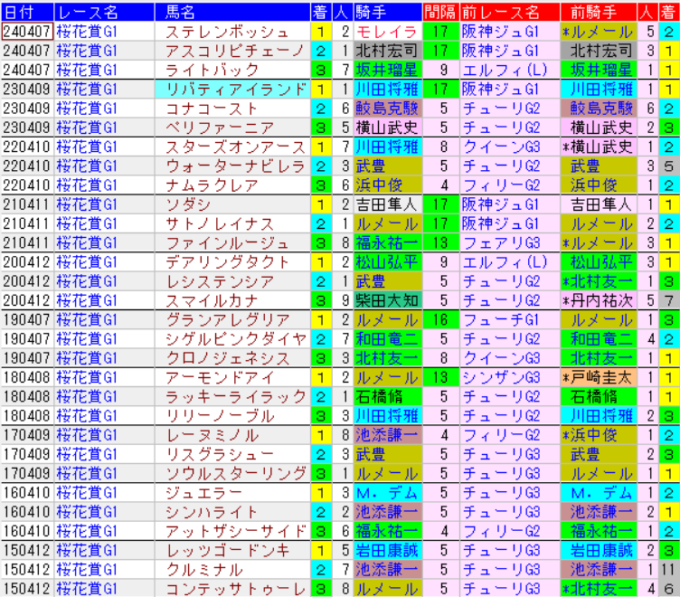Click the 日付 column header
680x597 pixels.
pos(27,12)
